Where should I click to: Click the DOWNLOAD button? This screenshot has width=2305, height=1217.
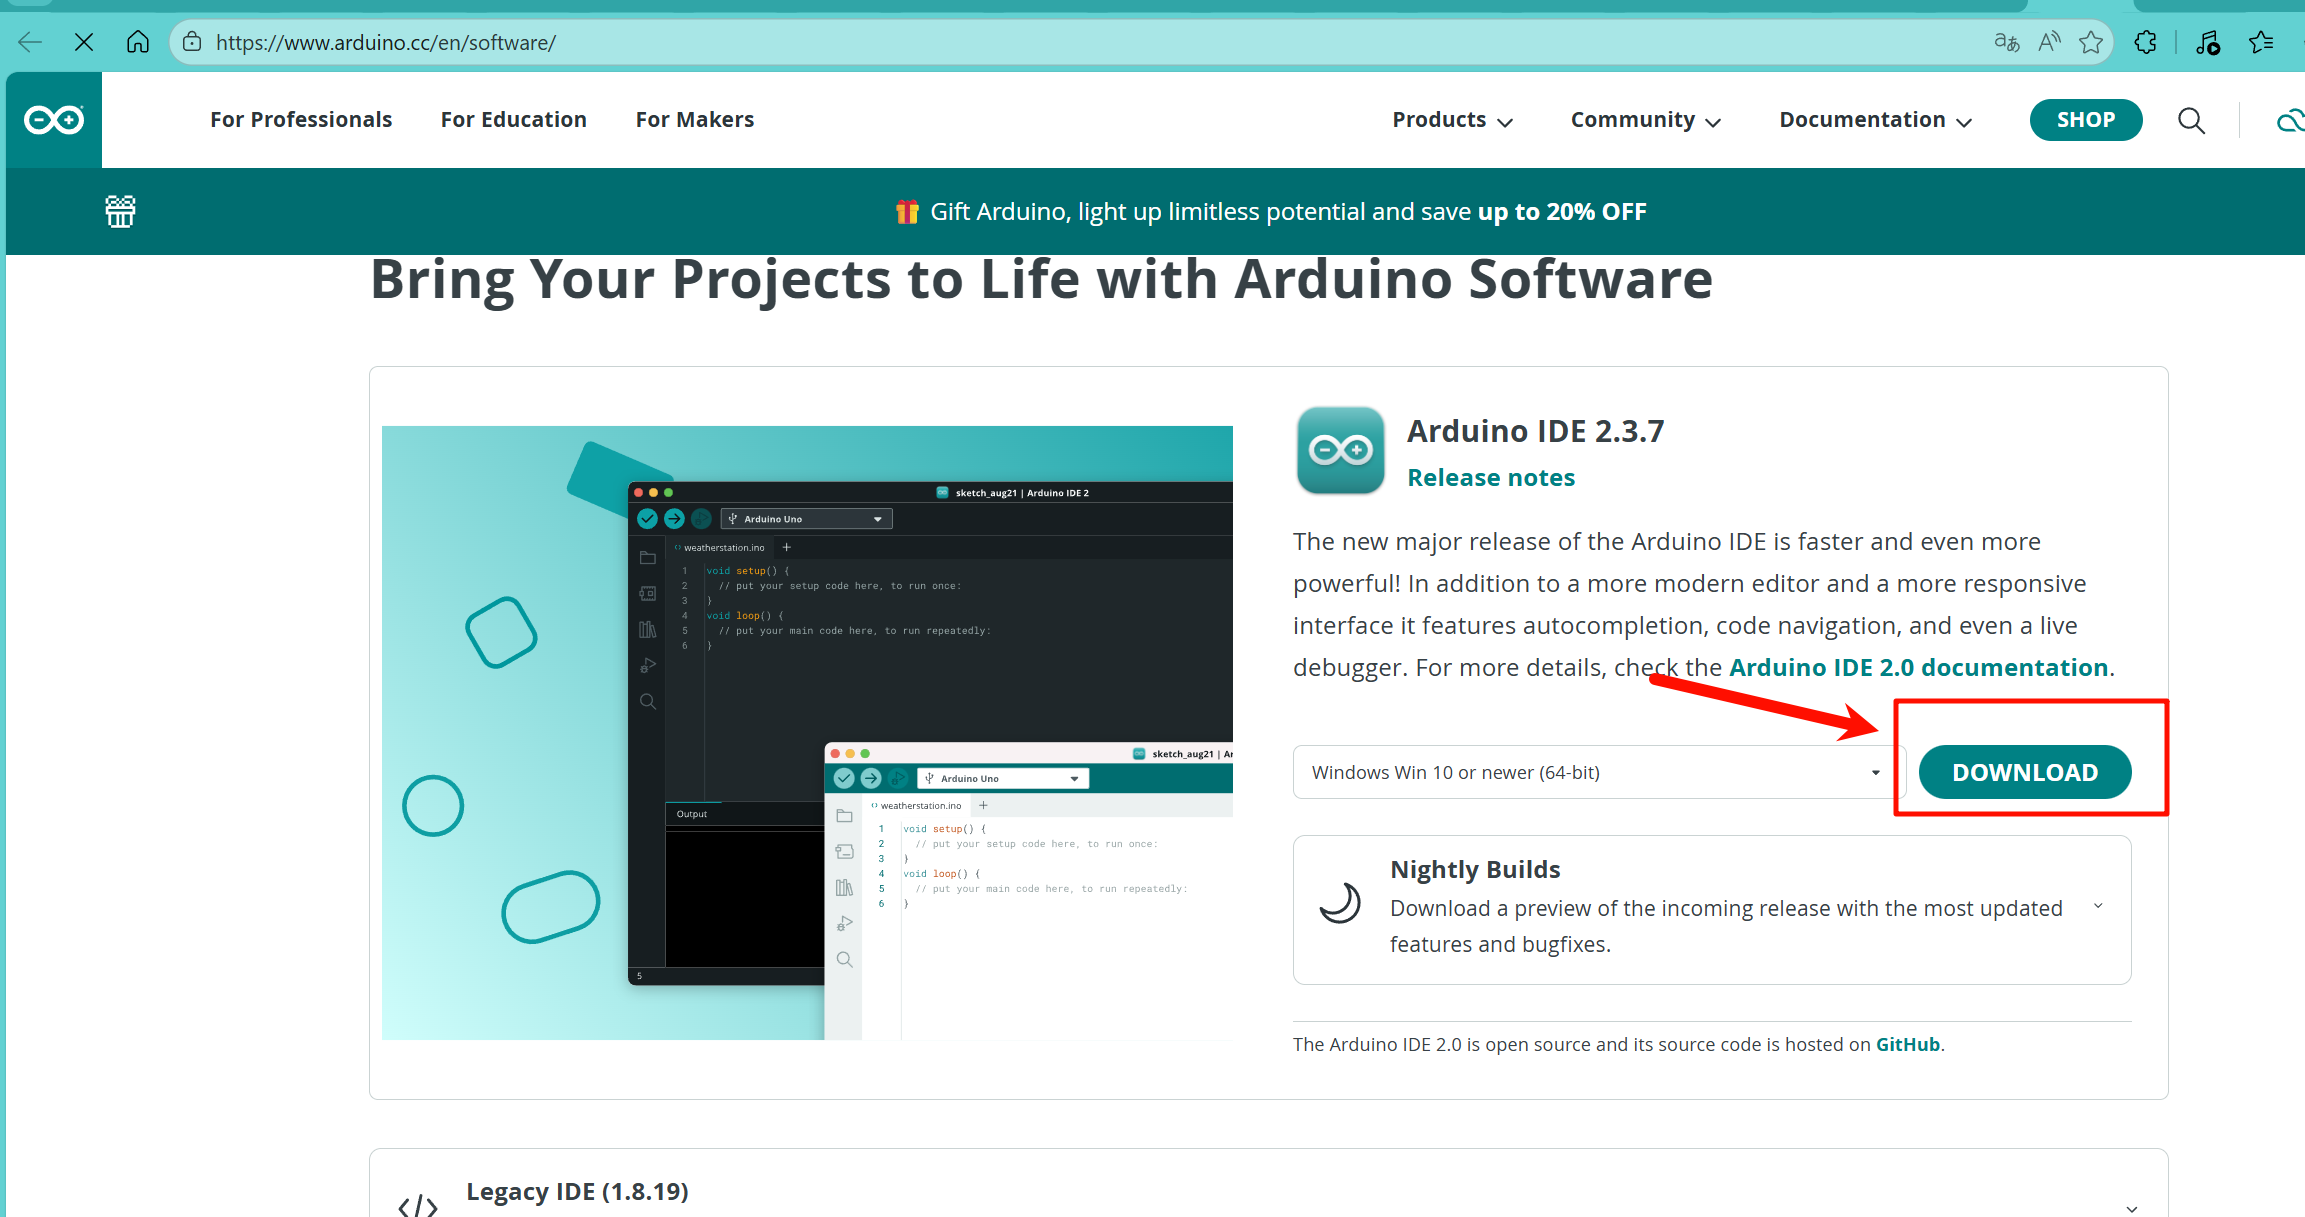[2024, 772]
